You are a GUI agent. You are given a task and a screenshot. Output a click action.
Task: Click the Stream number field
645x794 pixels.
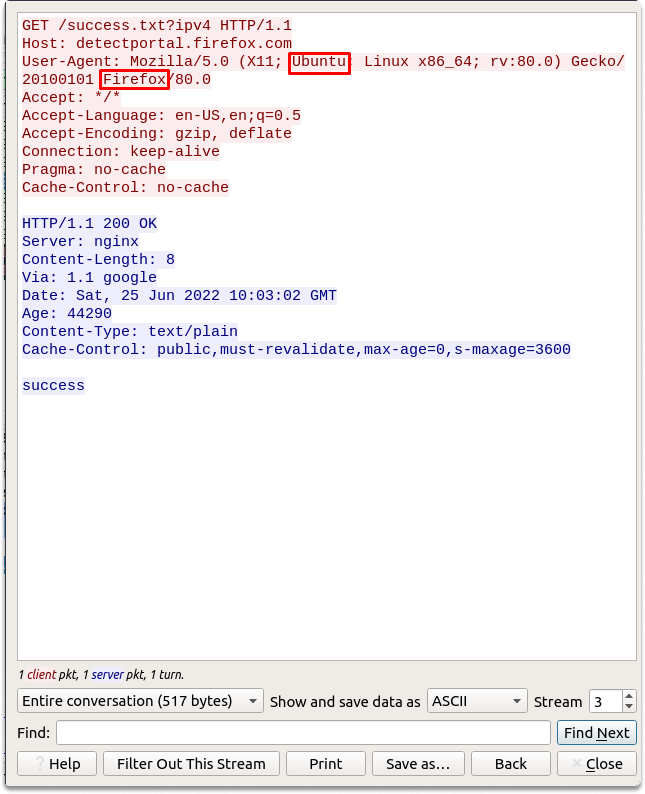(x=606, y=701)
